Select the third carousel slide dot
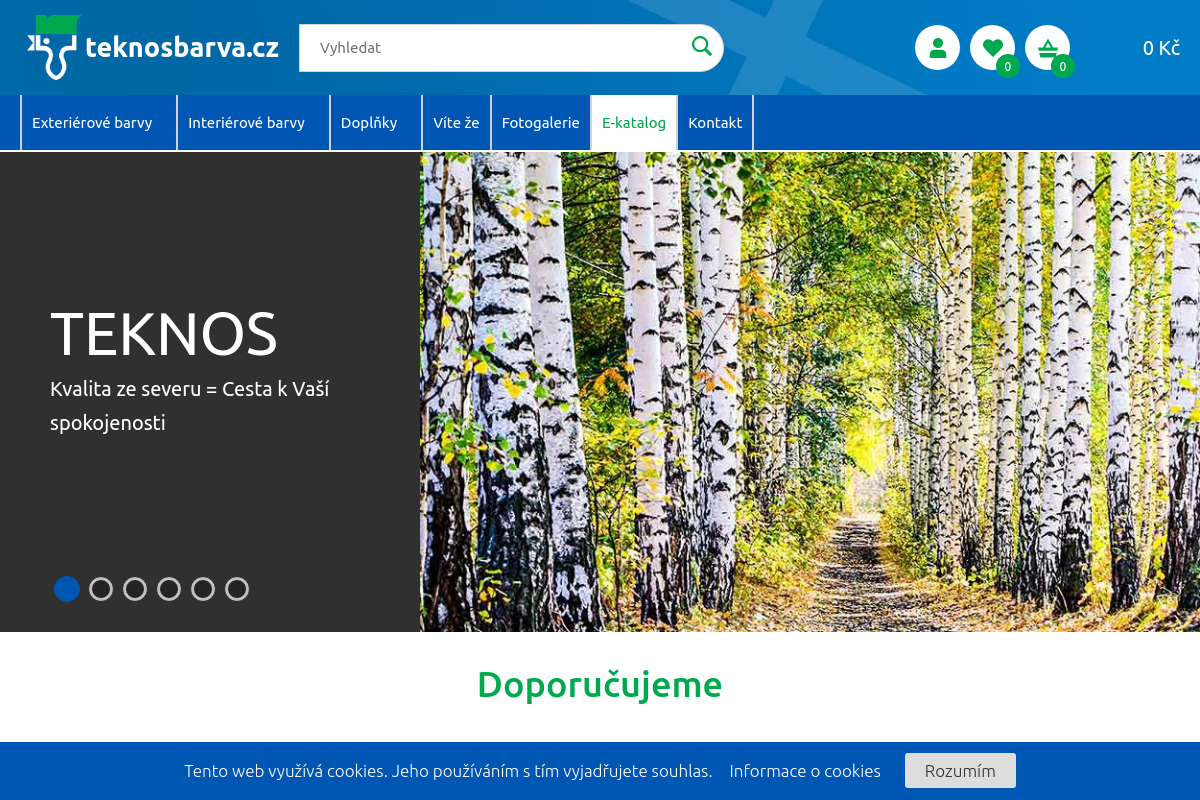Viewport: 1200px width, 800px height. [x=135, y=589]
